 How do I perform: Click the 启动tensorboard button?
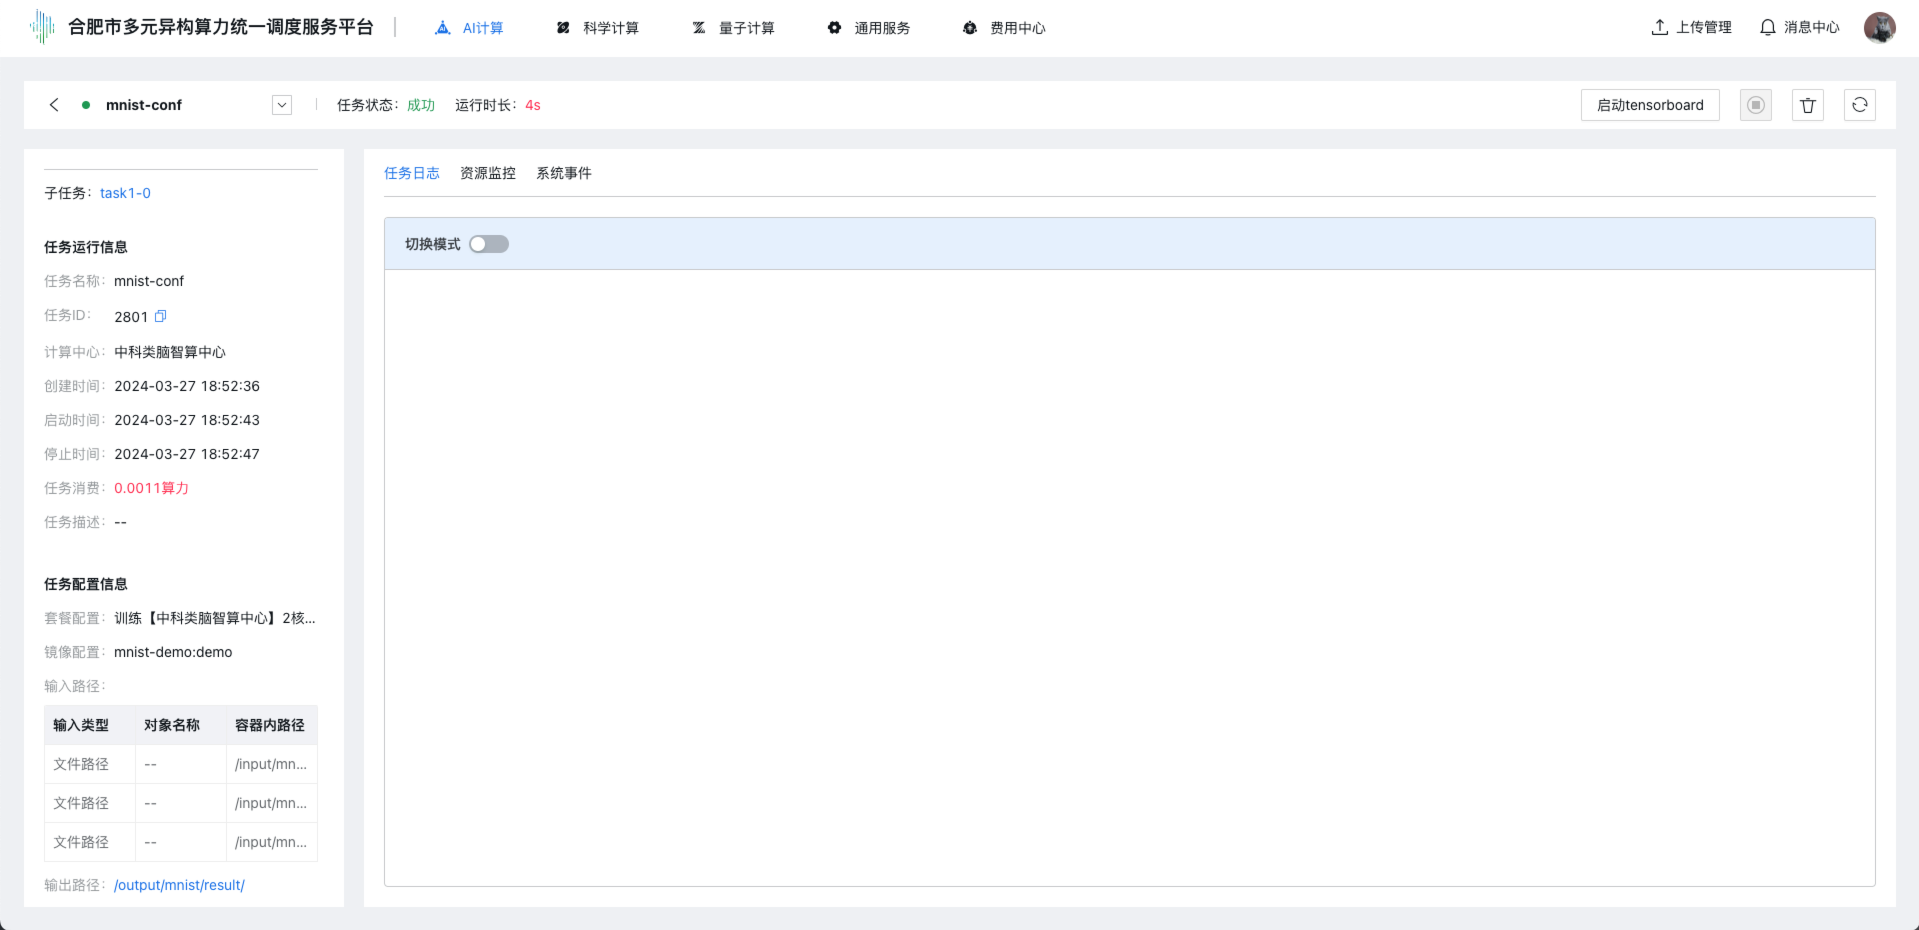1650,105
